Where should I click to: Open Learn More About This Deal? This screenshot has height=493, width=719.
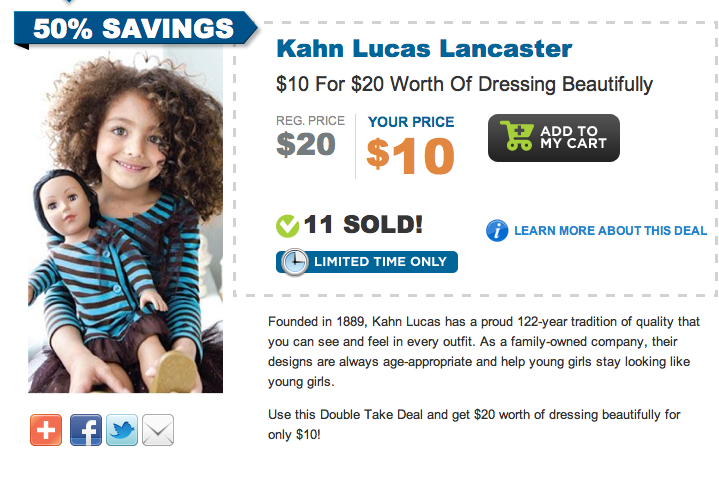pos(610,231)
